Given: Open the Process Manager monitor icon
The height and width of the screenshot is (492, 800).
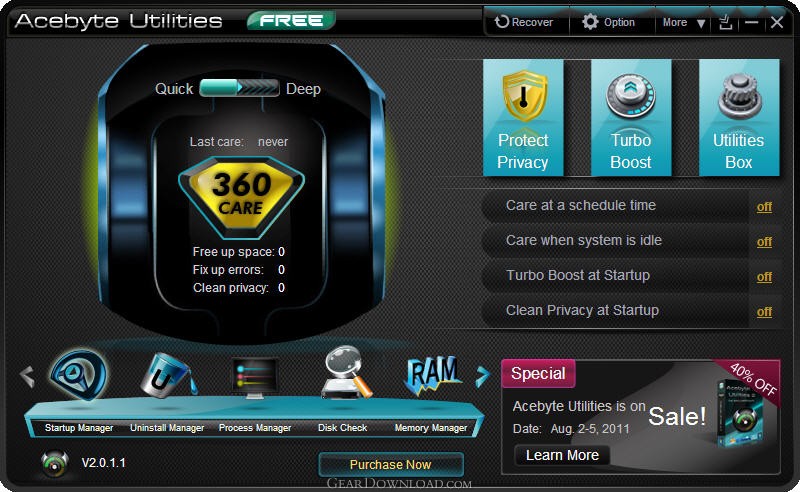Looking at the screenshot, I should point(255,378).
